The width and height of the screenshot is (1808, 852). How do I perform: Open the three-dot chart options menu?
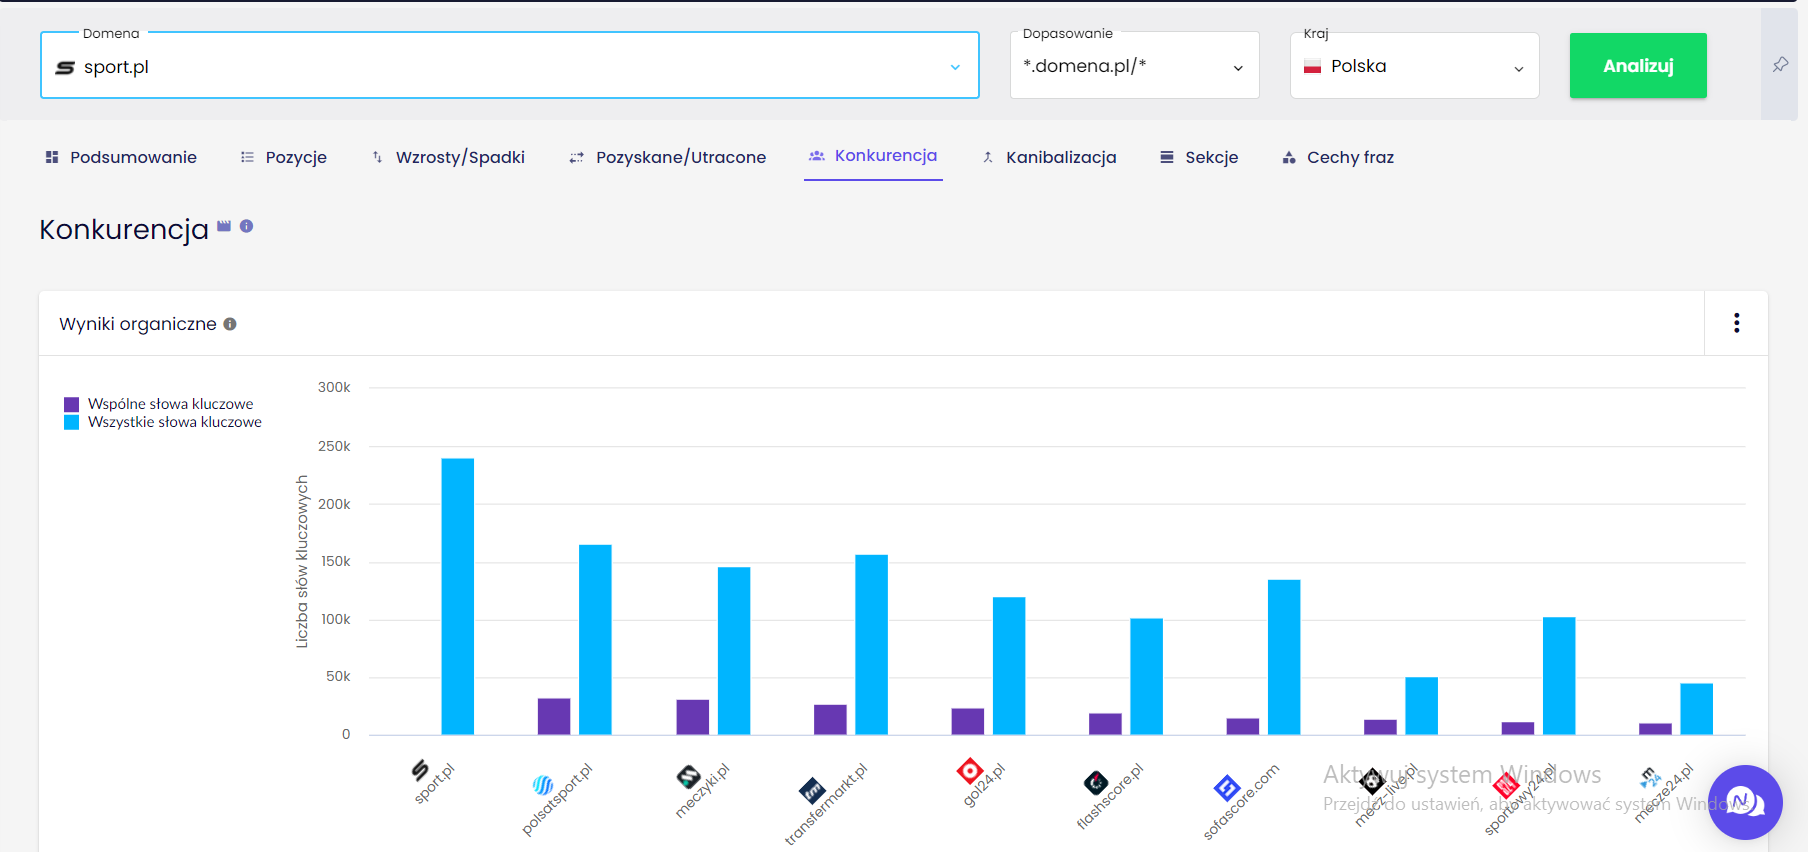(1736, 323)
